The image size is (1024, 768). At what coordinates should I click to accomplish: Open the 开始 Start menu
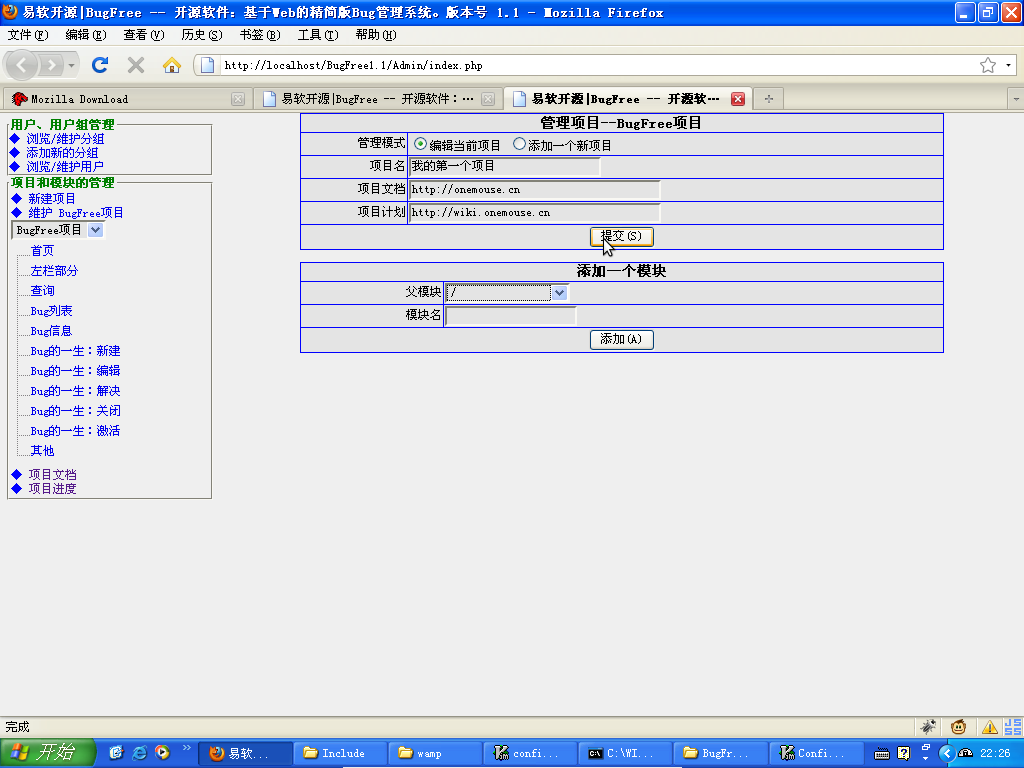tap(48, 752)
